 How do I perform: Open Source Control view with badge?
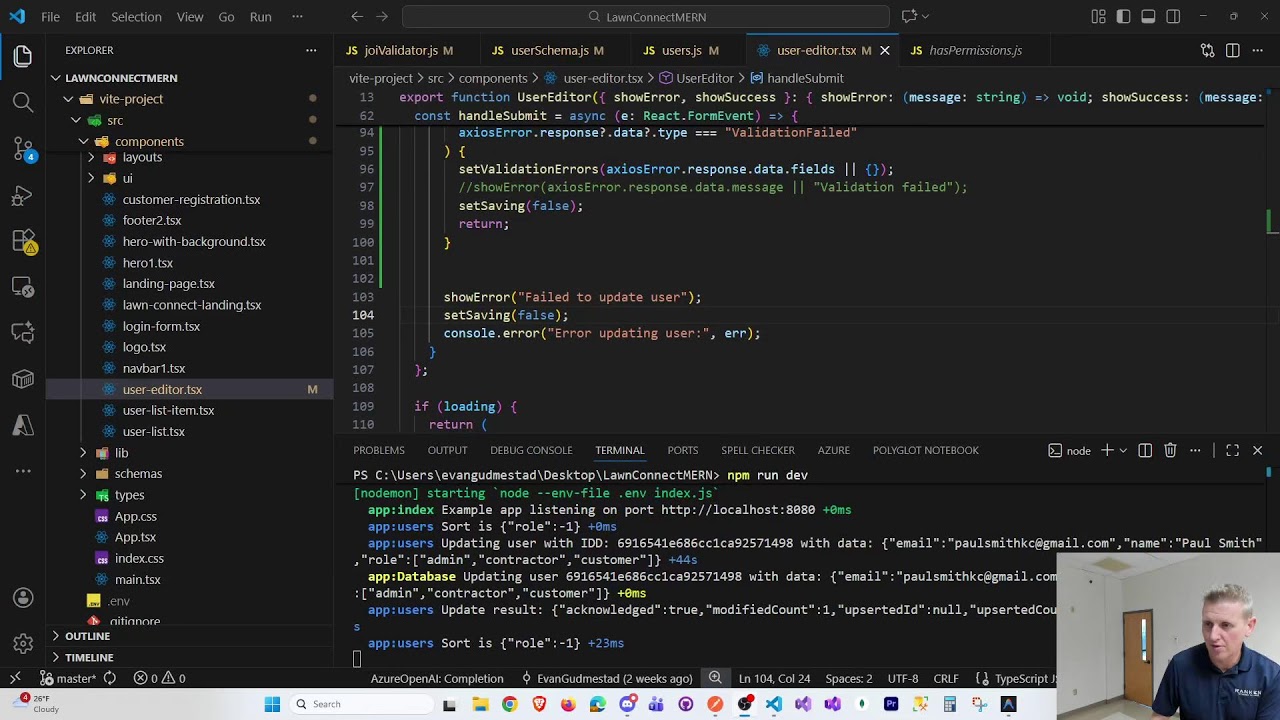point(23,149)
